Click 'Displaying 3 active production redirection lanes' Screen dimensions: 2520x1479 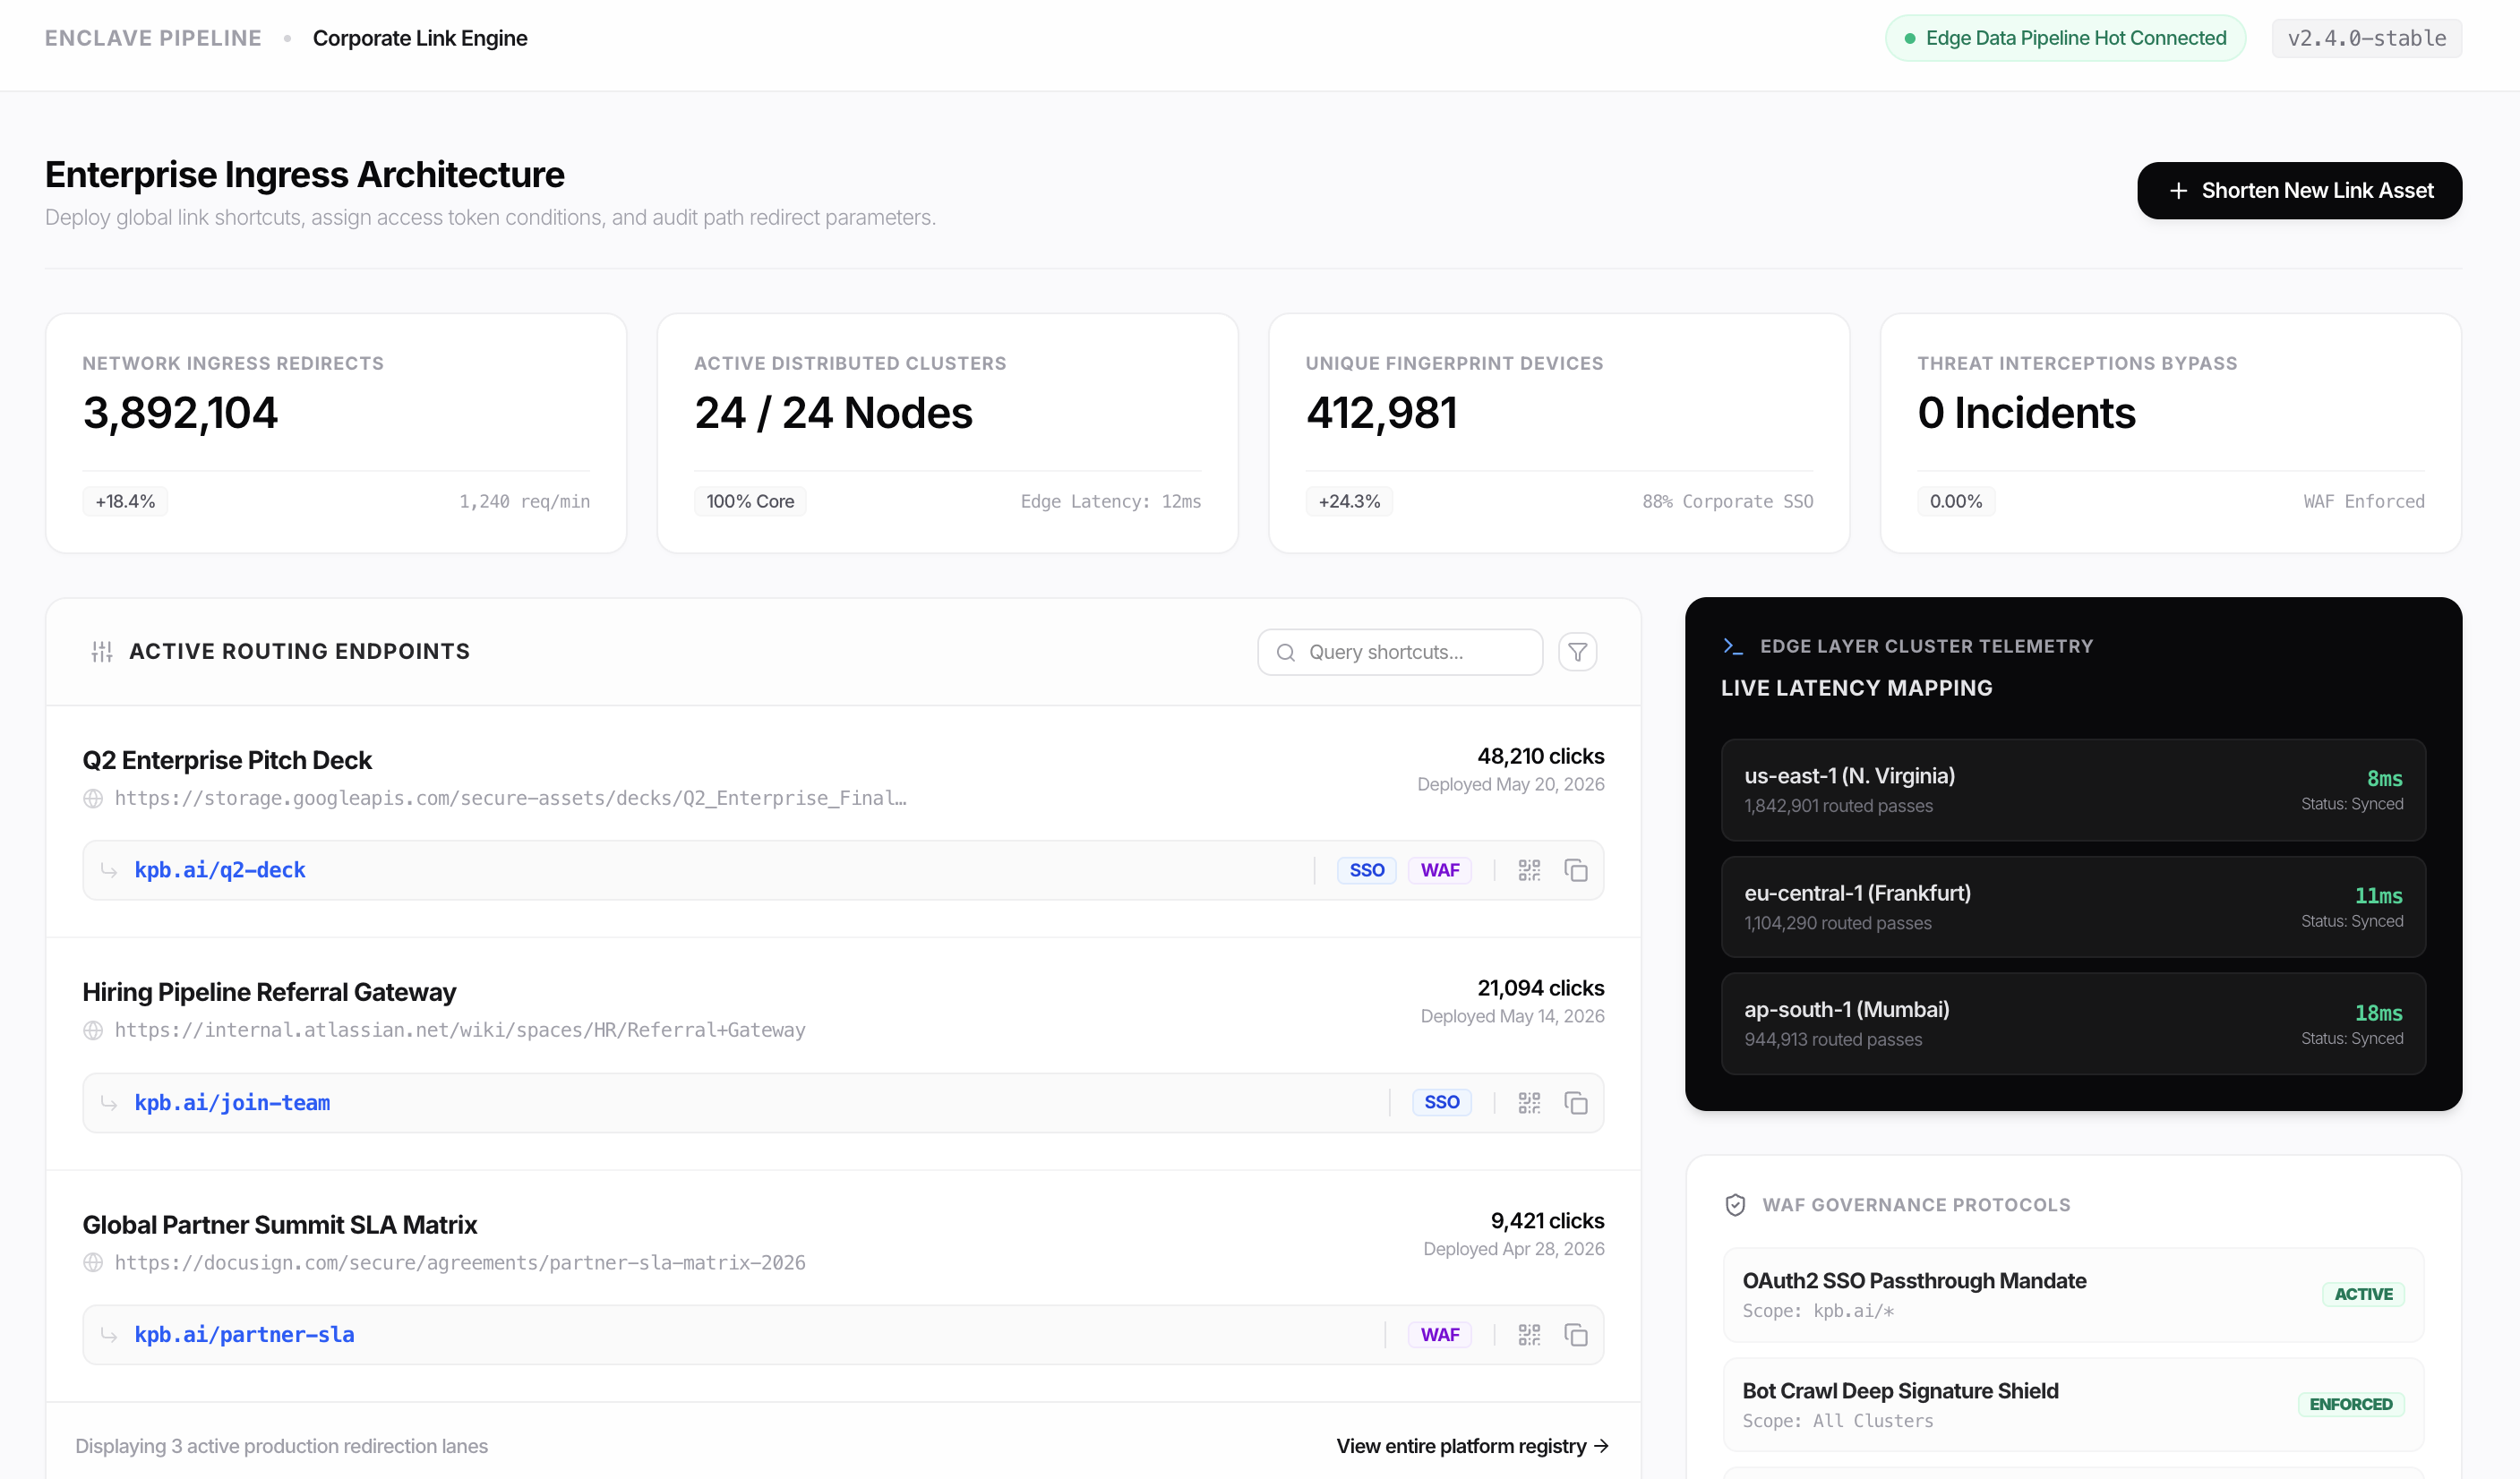point(281,1446)
